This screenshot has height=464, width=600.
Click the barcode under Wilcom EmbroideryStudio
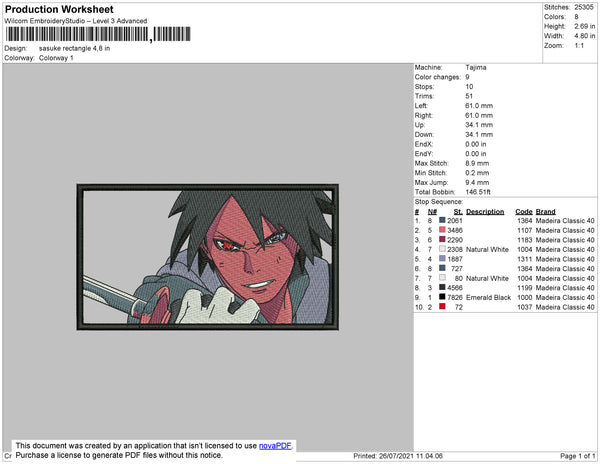click(98, 34)
